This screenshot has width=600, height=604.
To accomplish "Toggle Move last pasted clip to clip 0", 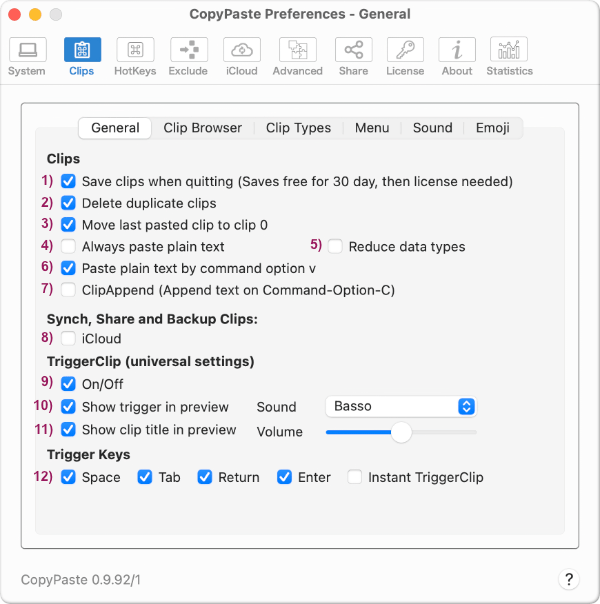I will click(68, 225).
